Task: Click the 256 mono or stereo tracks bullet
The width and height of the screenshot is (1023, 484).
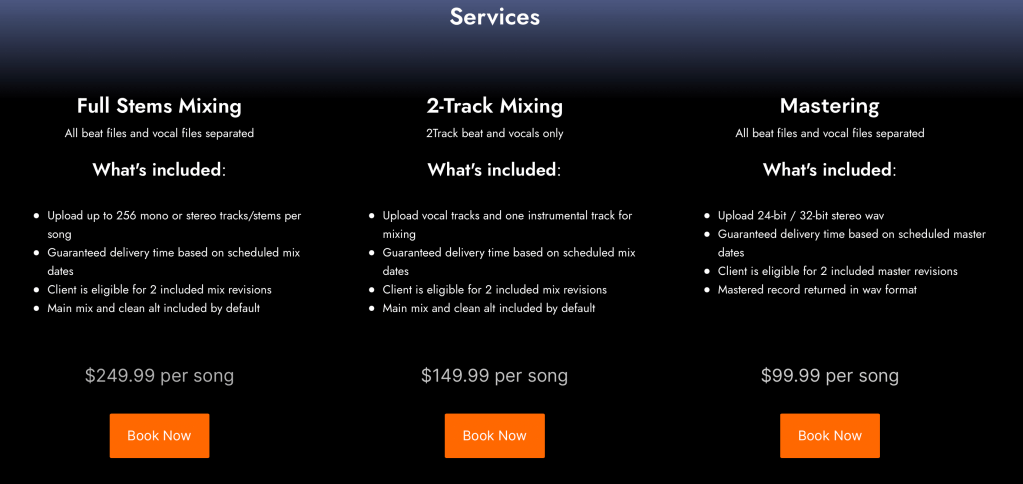Action: click(x=174, y=224)
